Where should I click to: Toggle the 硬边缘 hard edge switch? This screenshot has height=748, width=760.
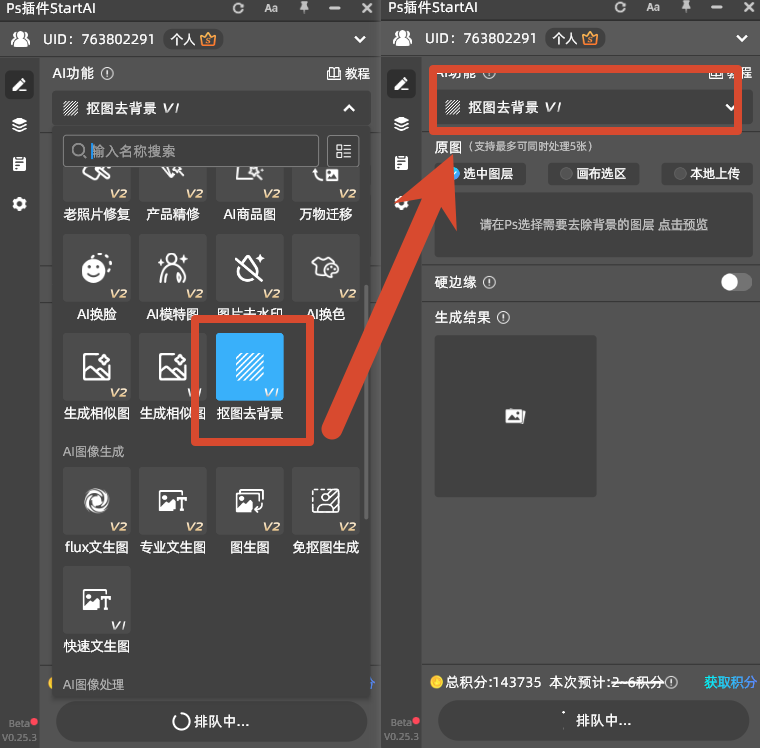tap(736, 282)
